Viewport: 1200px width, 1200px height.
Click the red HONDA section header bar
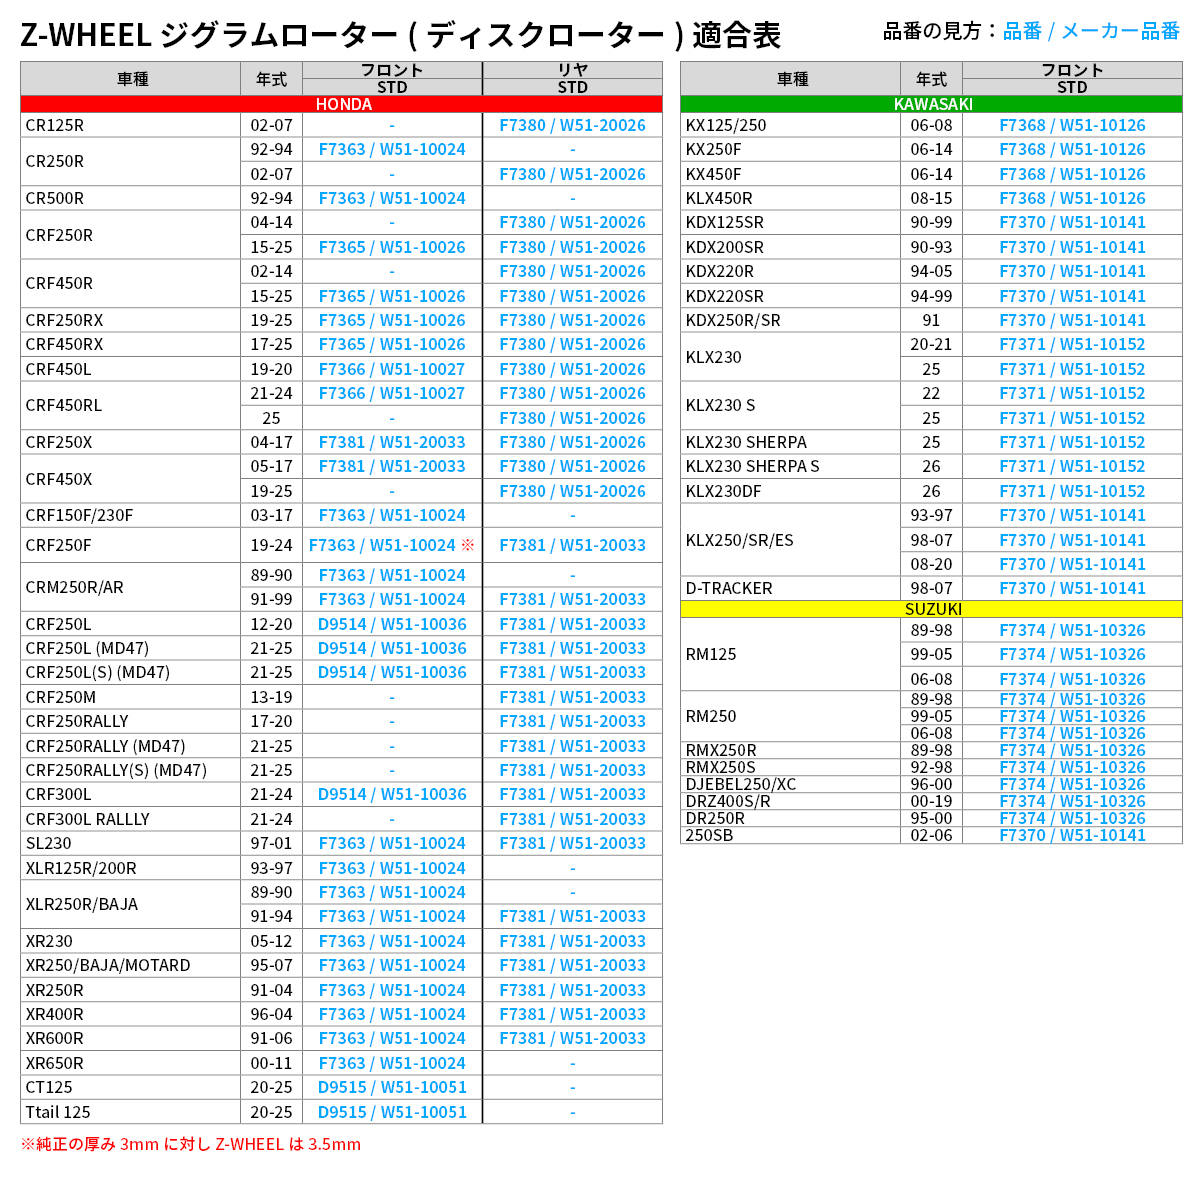tap(341, 104)
